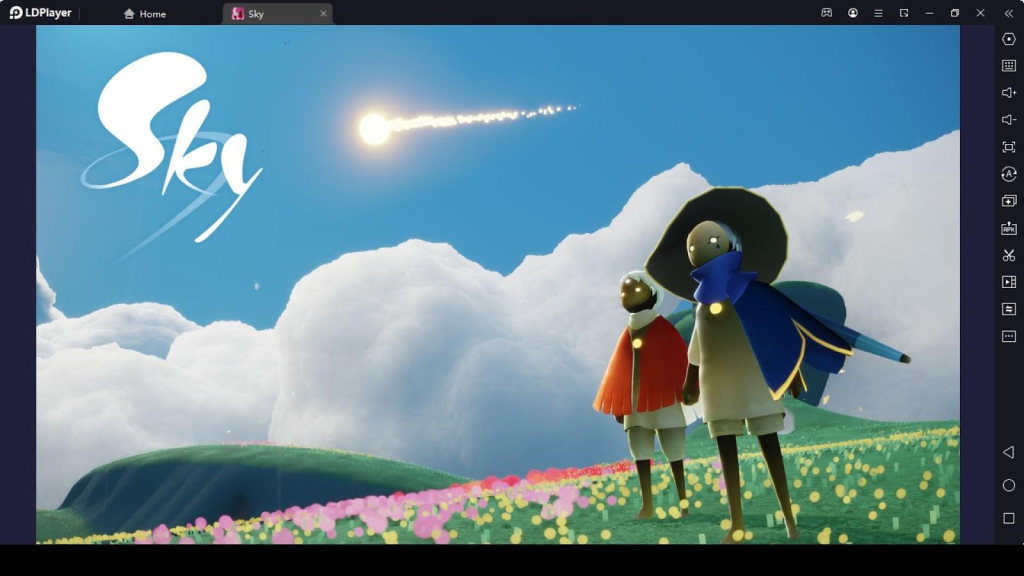
Task: Click the multi-instance manager icon
Action: pos(1008,201)
